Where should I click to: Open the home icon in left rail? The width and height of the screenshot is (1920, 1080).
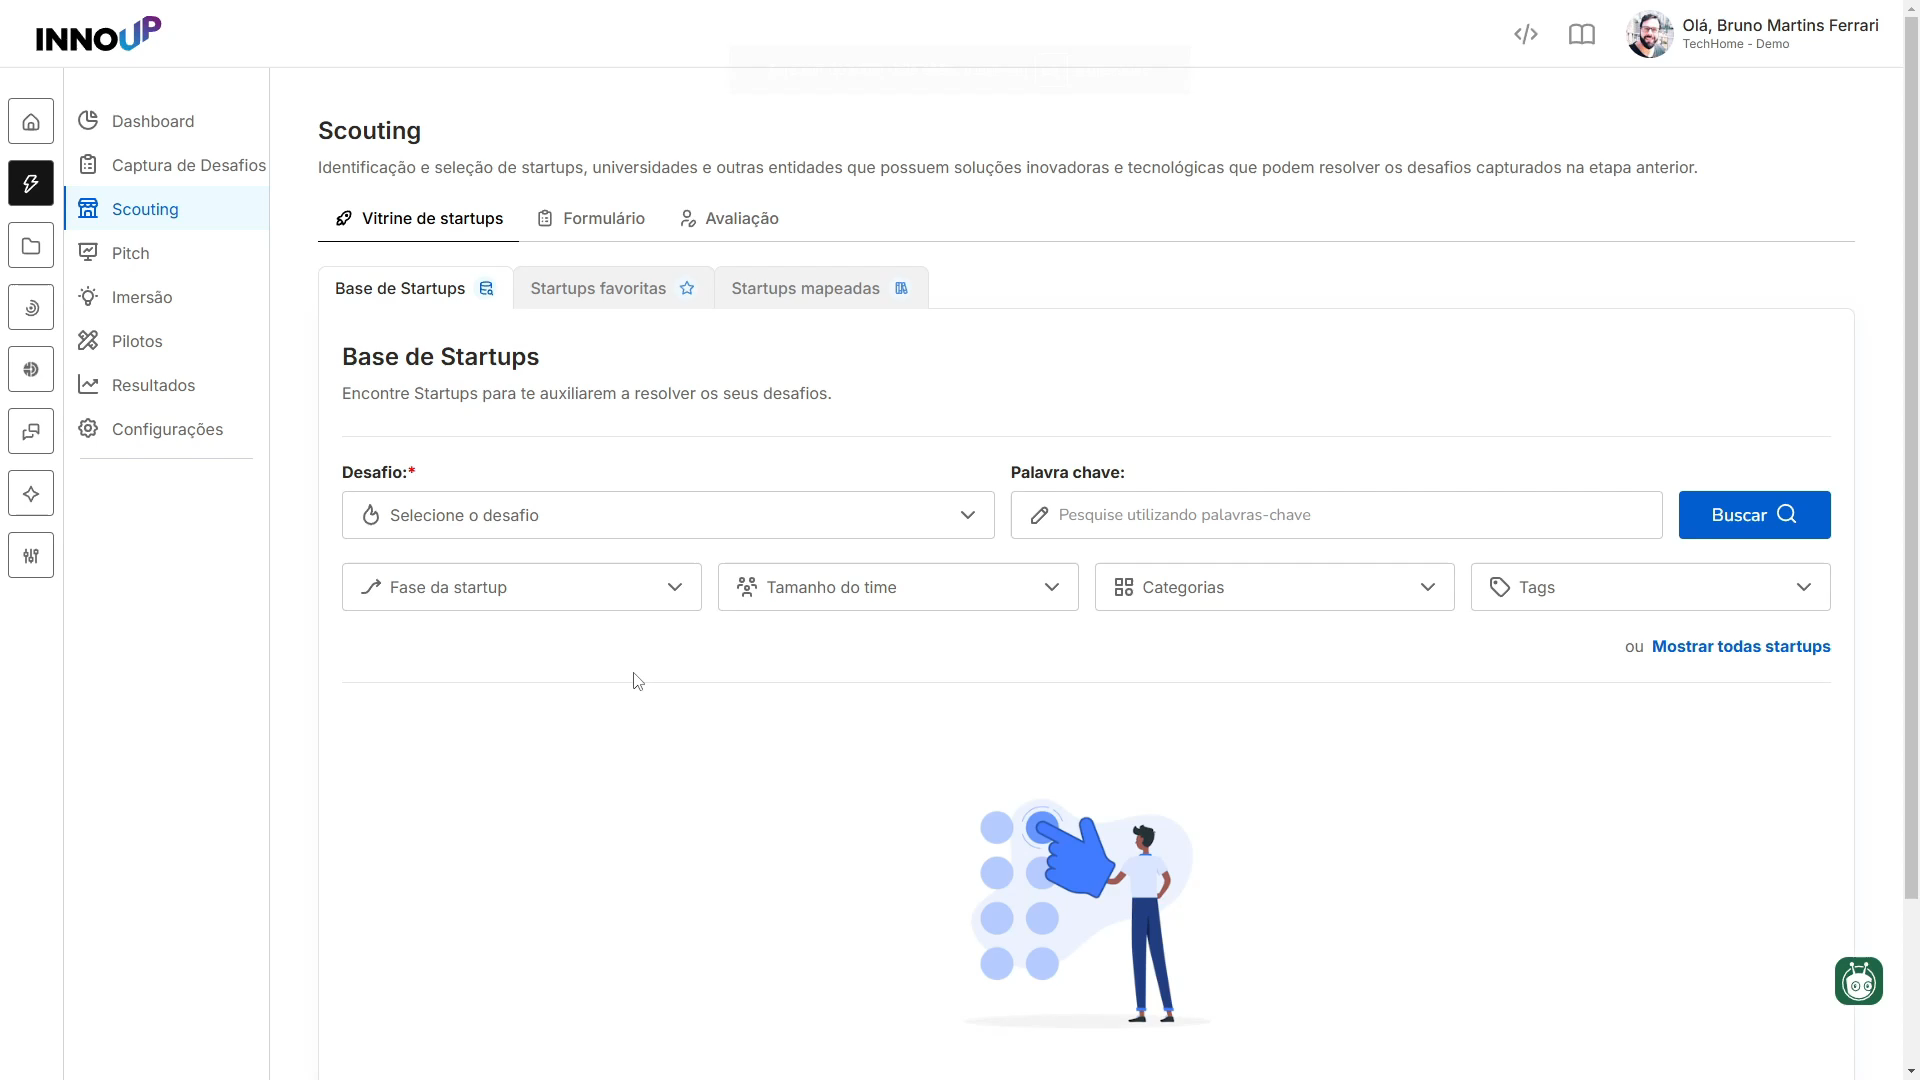pyautogui.click(x=31, y=122)
